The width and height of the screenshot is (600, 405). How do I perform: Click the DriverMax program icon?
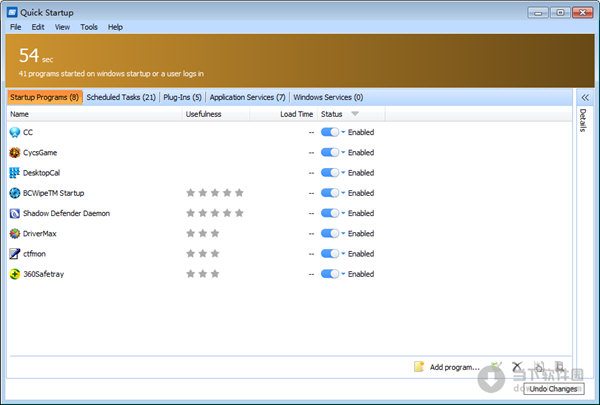tap(15, 234)
